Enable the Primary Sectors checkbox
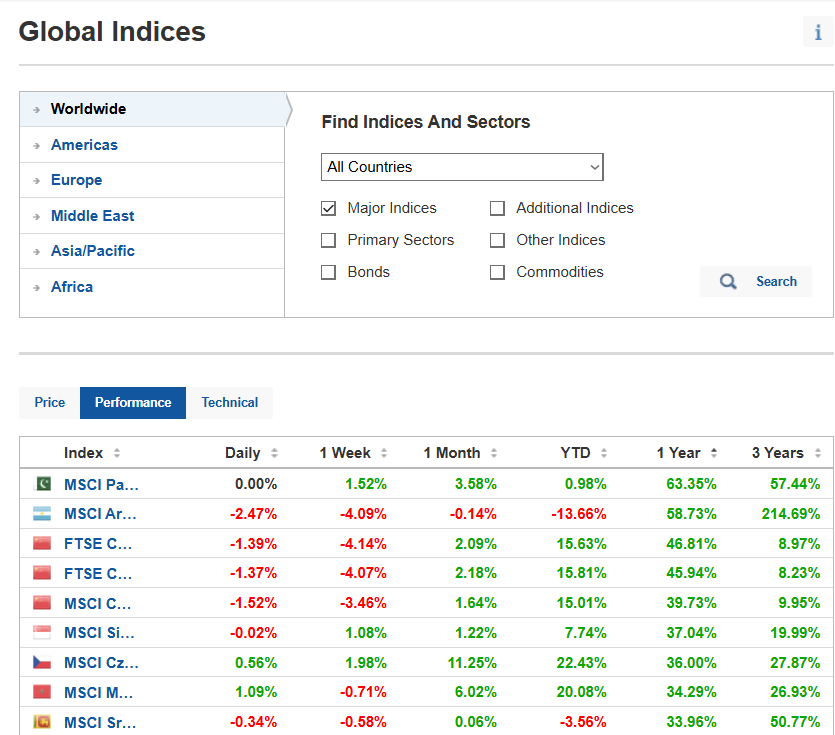The height and width of the screenshot is (735, 835). pyautogui.click(x=329, y=240)
